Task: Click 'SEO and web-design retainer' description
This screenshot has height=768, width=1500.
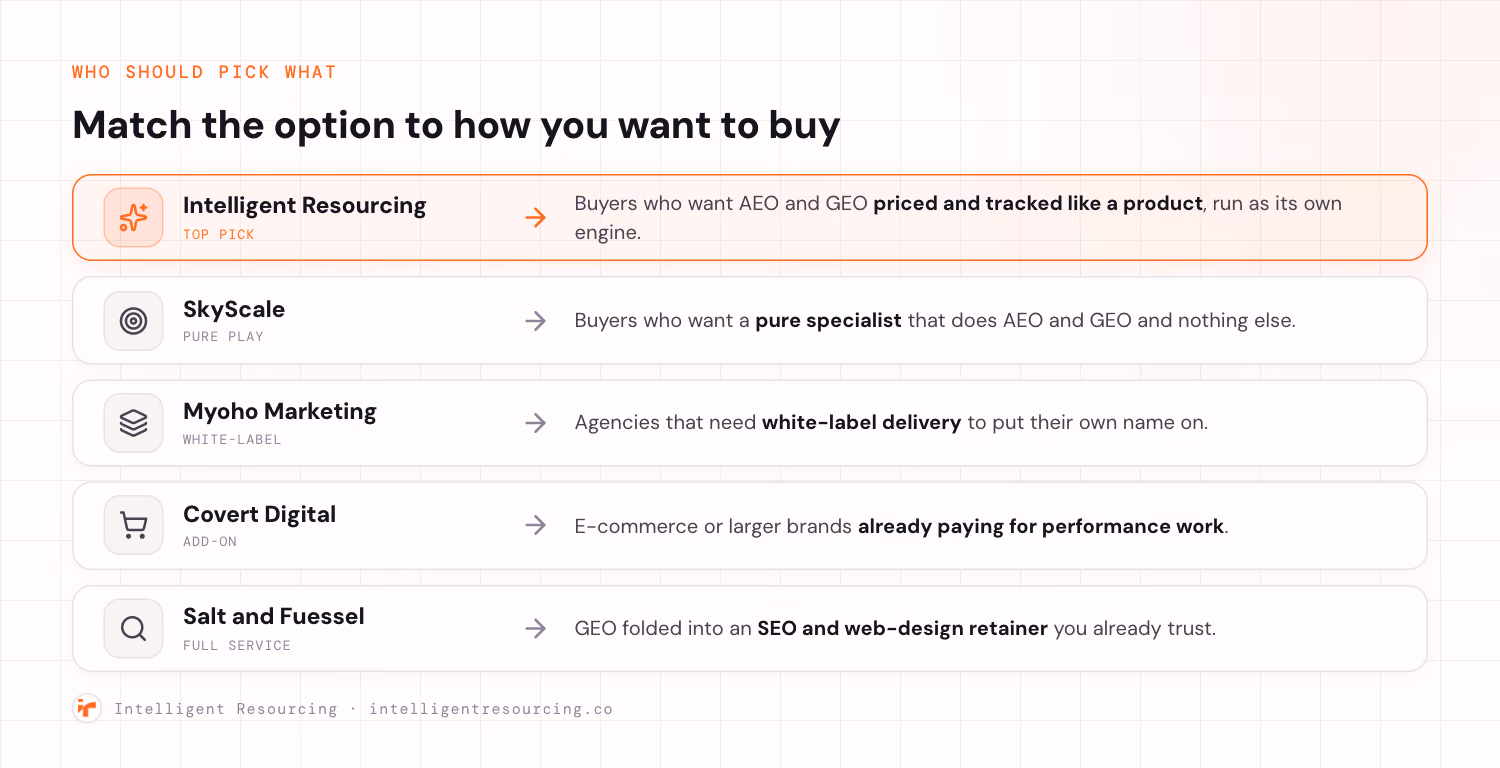Action: point(902,629)
